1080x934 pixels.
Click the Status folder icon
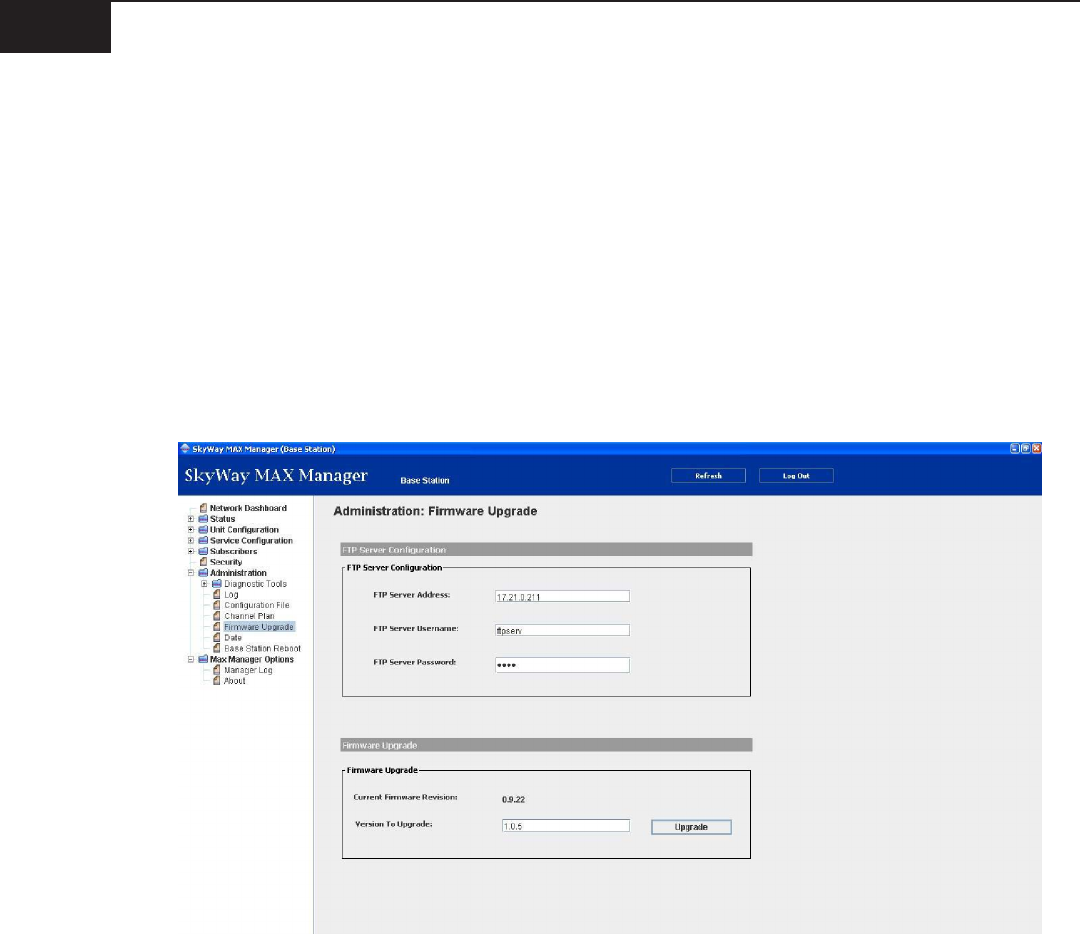[x=203, y=519]
